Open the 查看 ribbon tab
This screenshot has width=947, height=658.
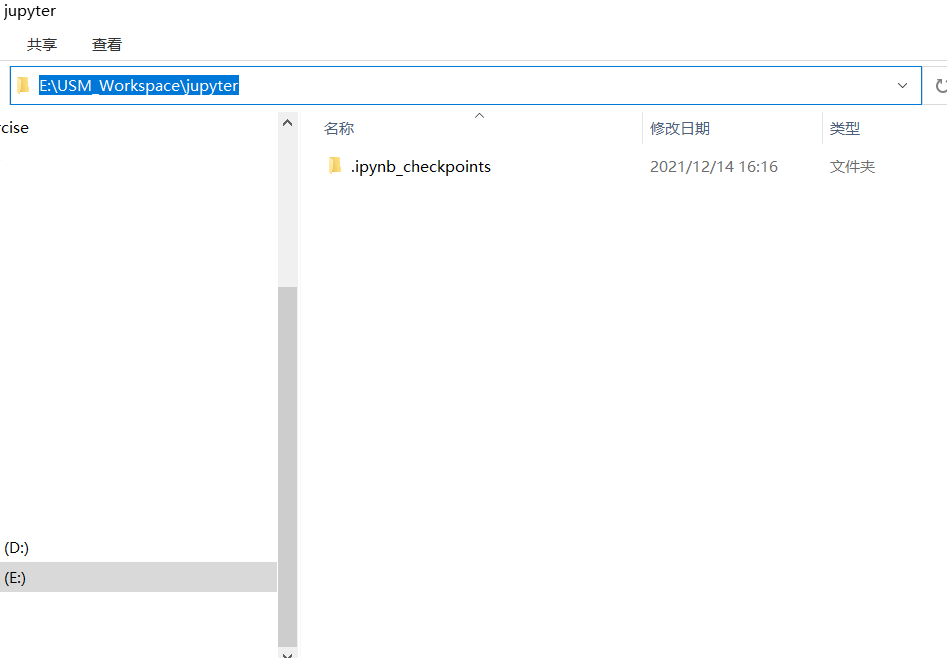[107, 44]
